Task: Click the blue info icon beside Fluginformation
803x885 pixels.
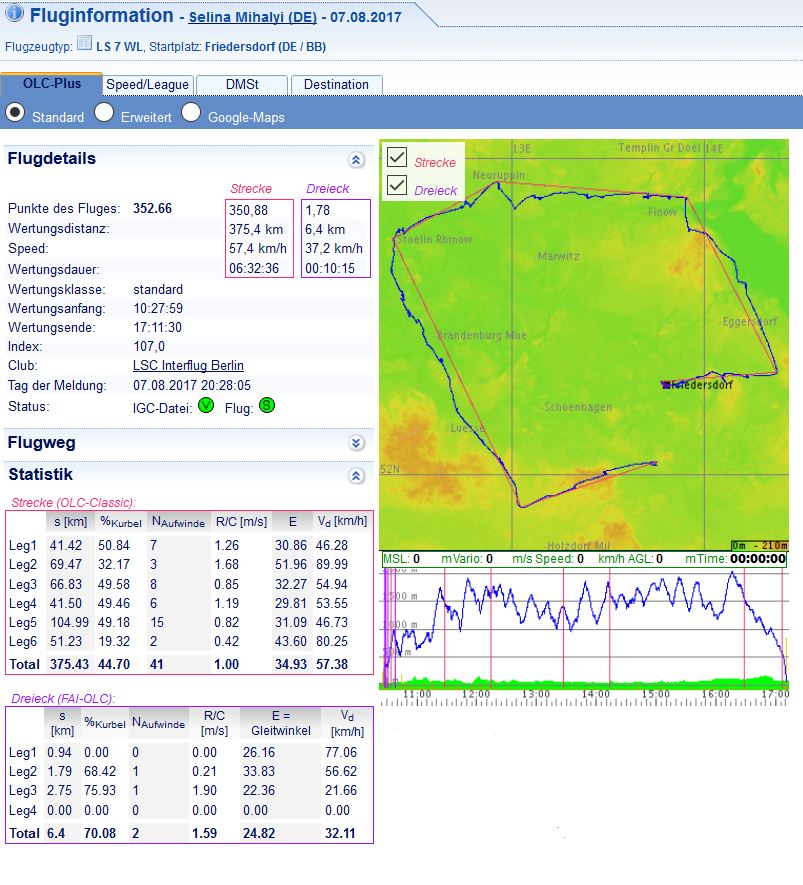Action: 15,14
